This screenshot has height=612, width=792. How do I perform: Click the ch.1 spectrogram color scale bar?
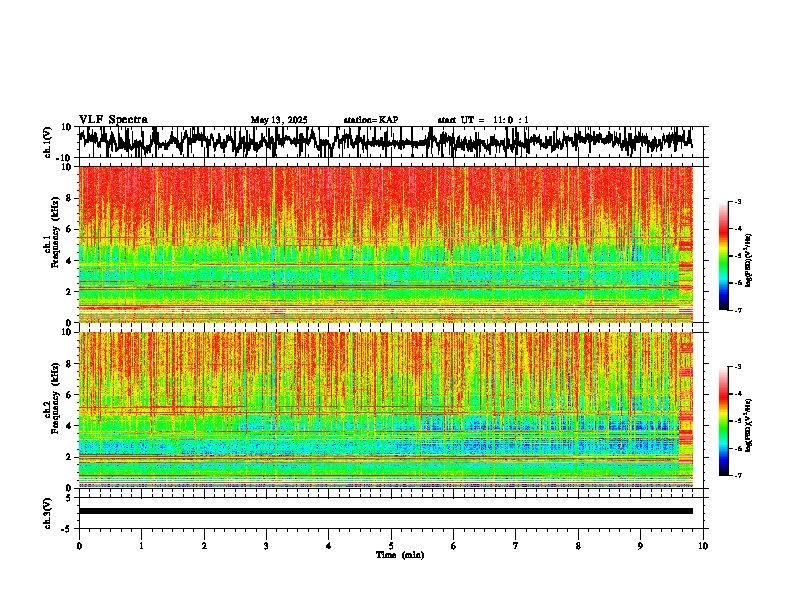[x=724, y=256]
